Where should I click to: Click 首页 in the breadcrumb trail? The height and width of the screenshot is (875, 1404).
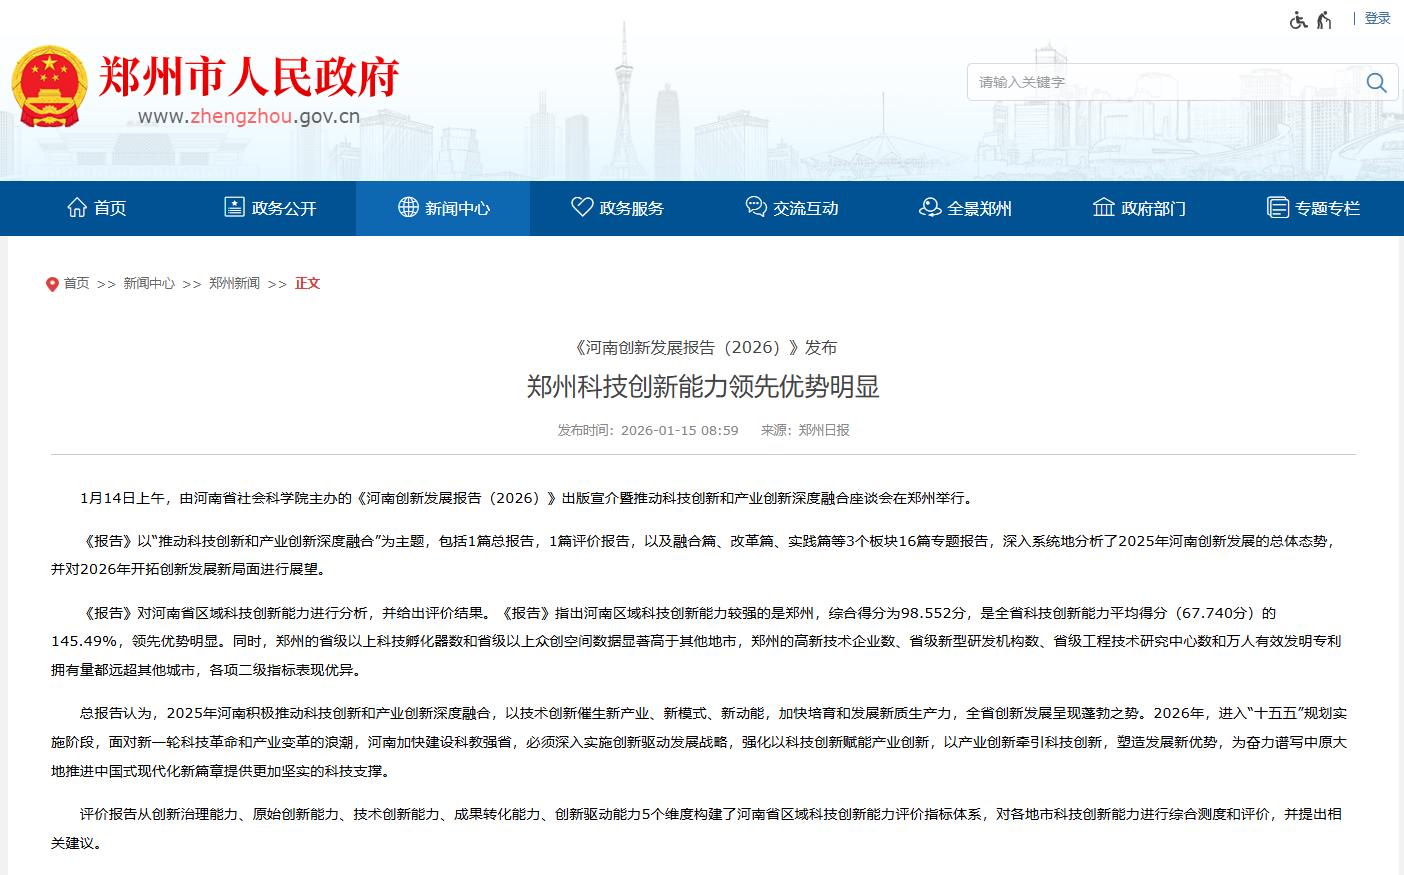coord(77,284)
